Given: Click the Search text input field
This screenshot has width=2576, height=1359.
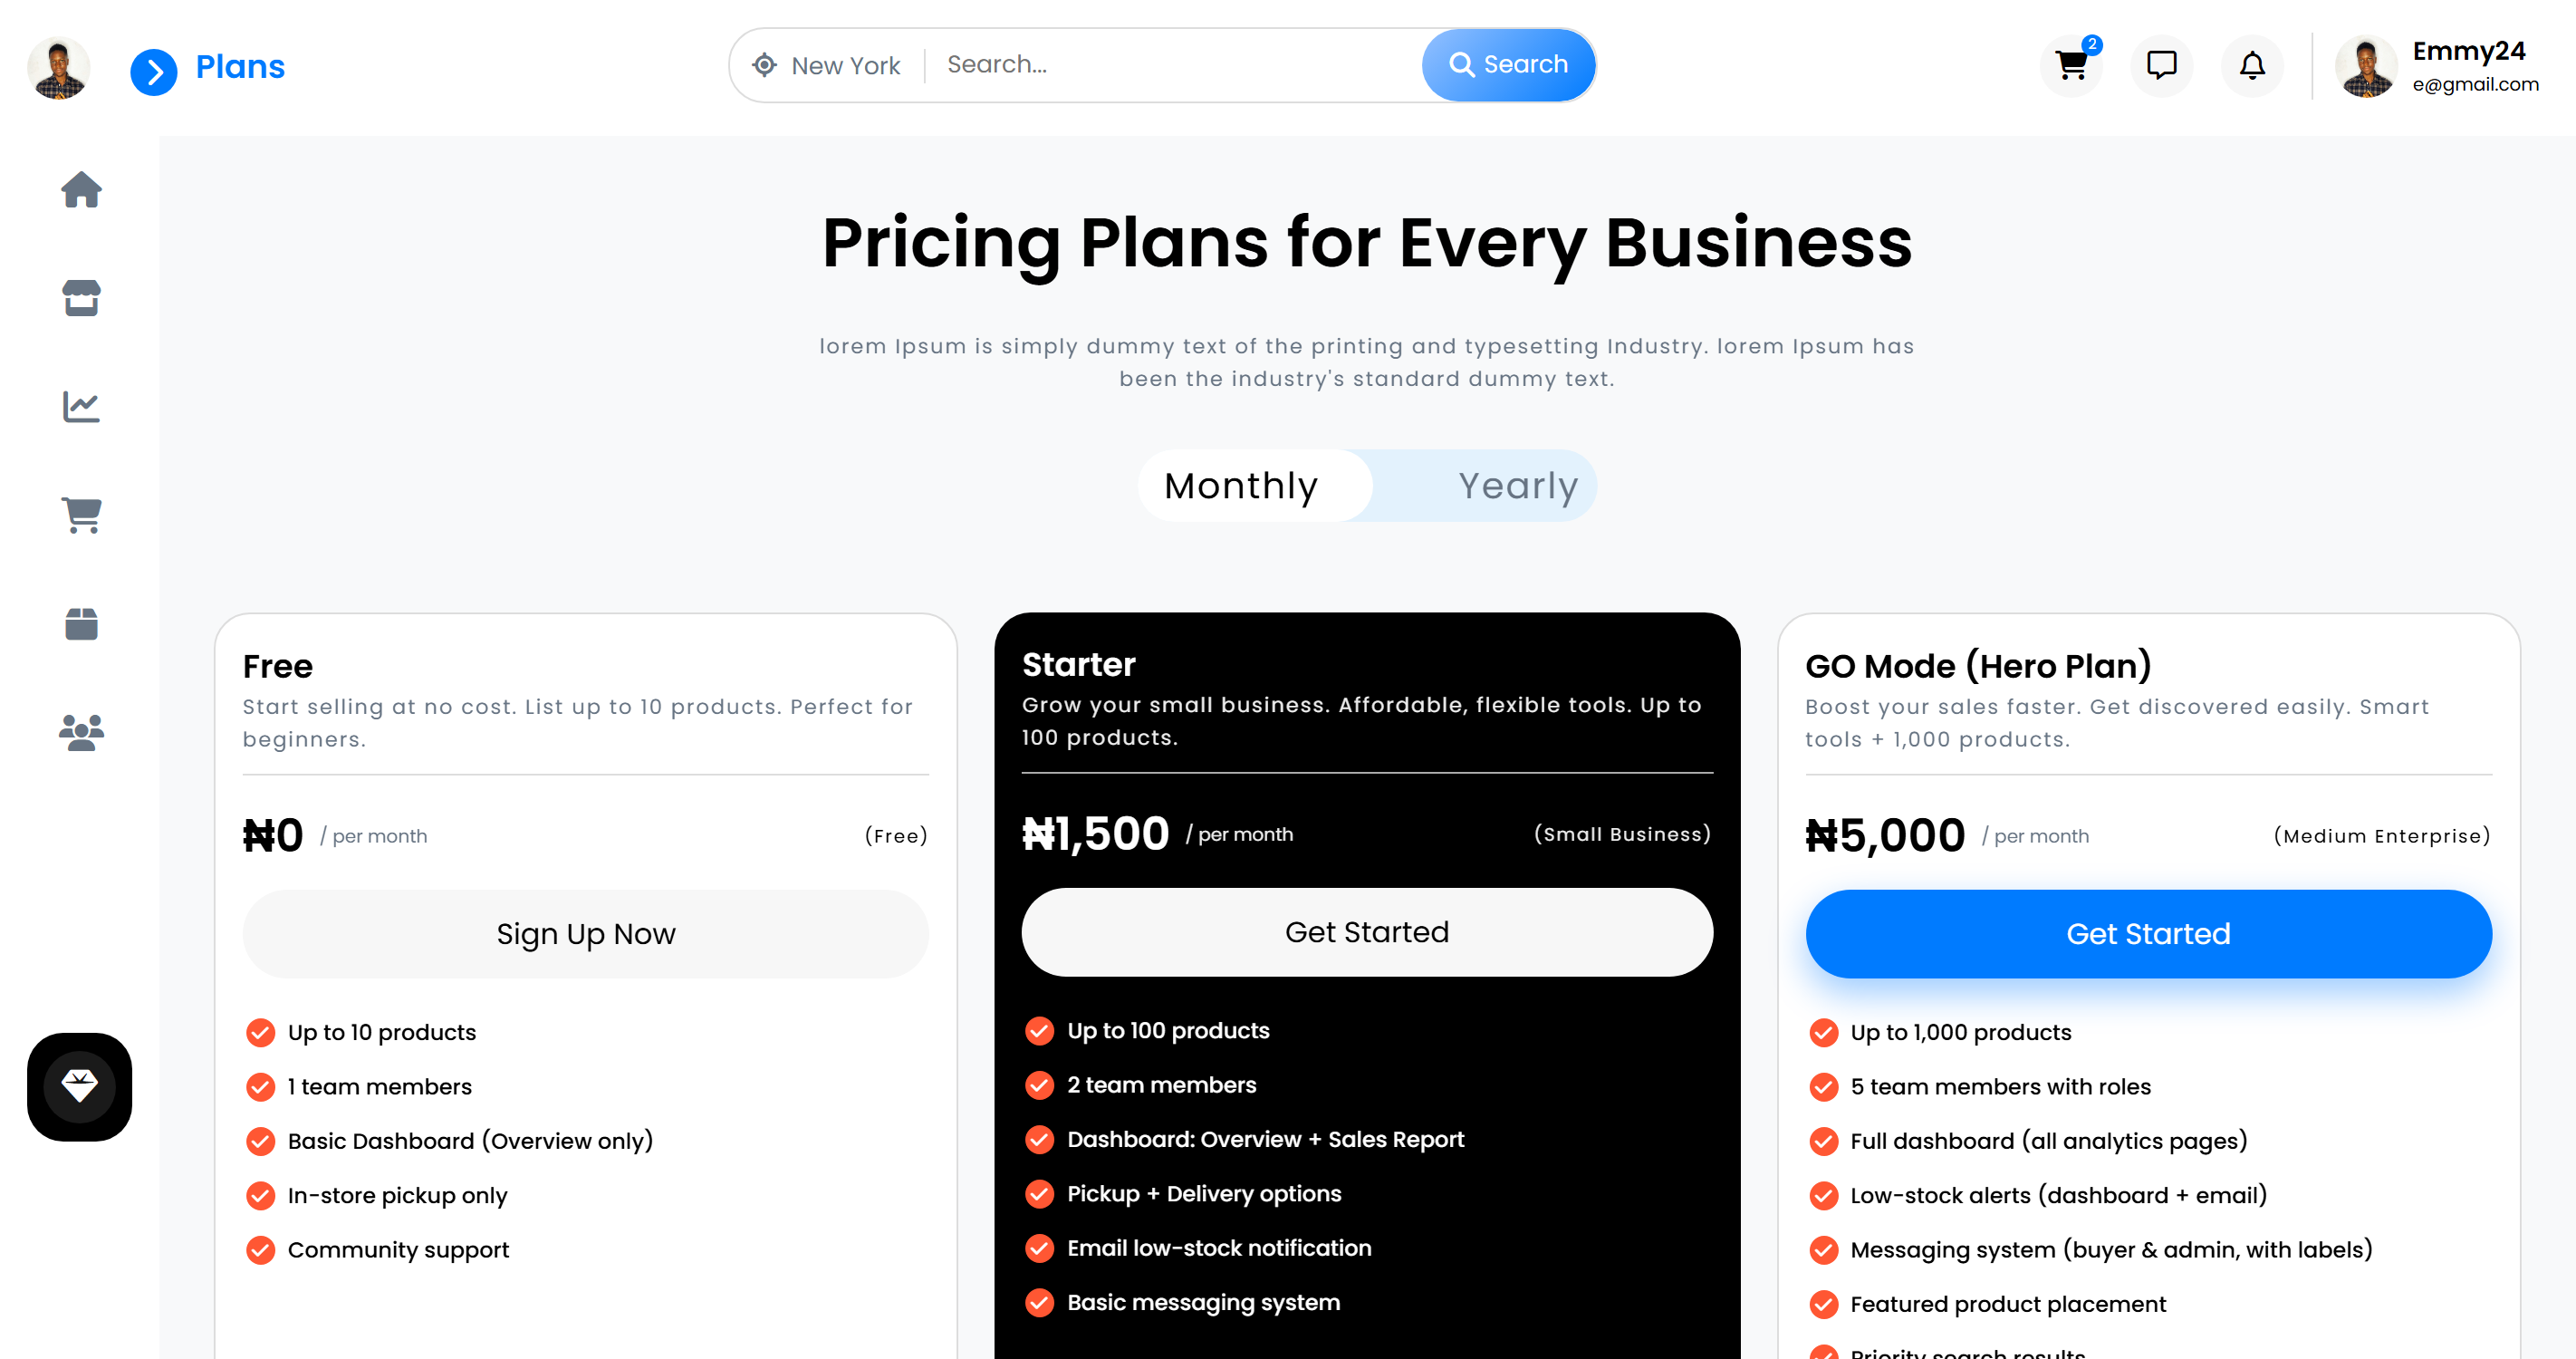Looking at the screenshot, I should coord(1150,64).
